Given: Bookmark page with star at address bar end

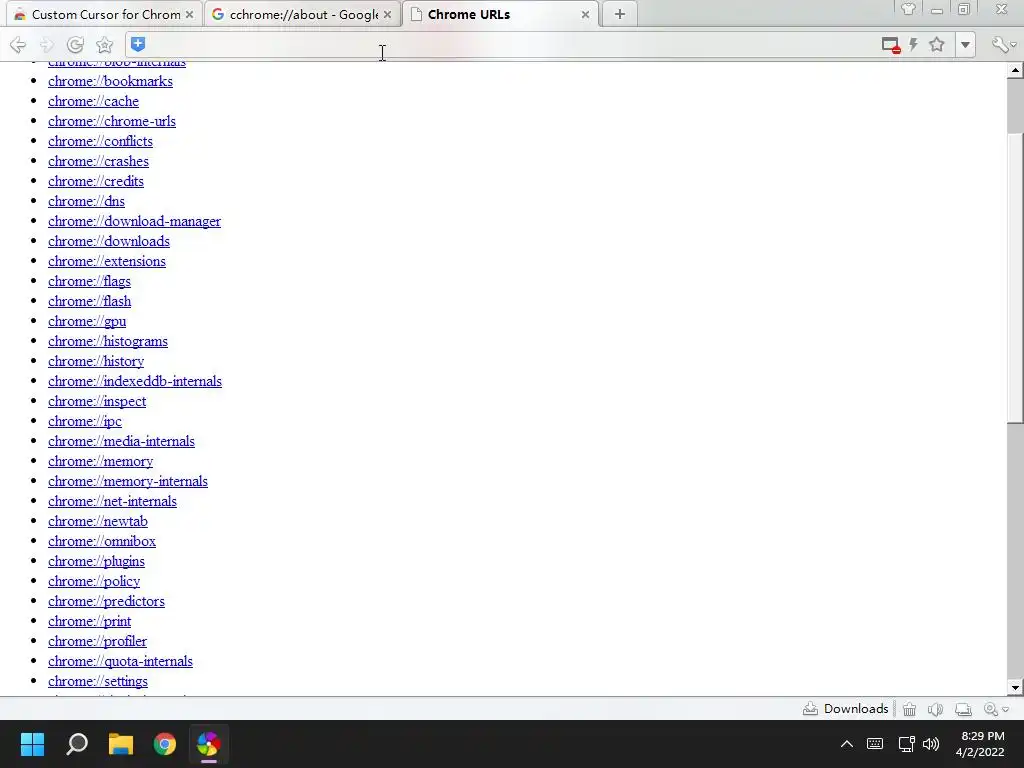Looking at the screenshot, I should (937, 44).
